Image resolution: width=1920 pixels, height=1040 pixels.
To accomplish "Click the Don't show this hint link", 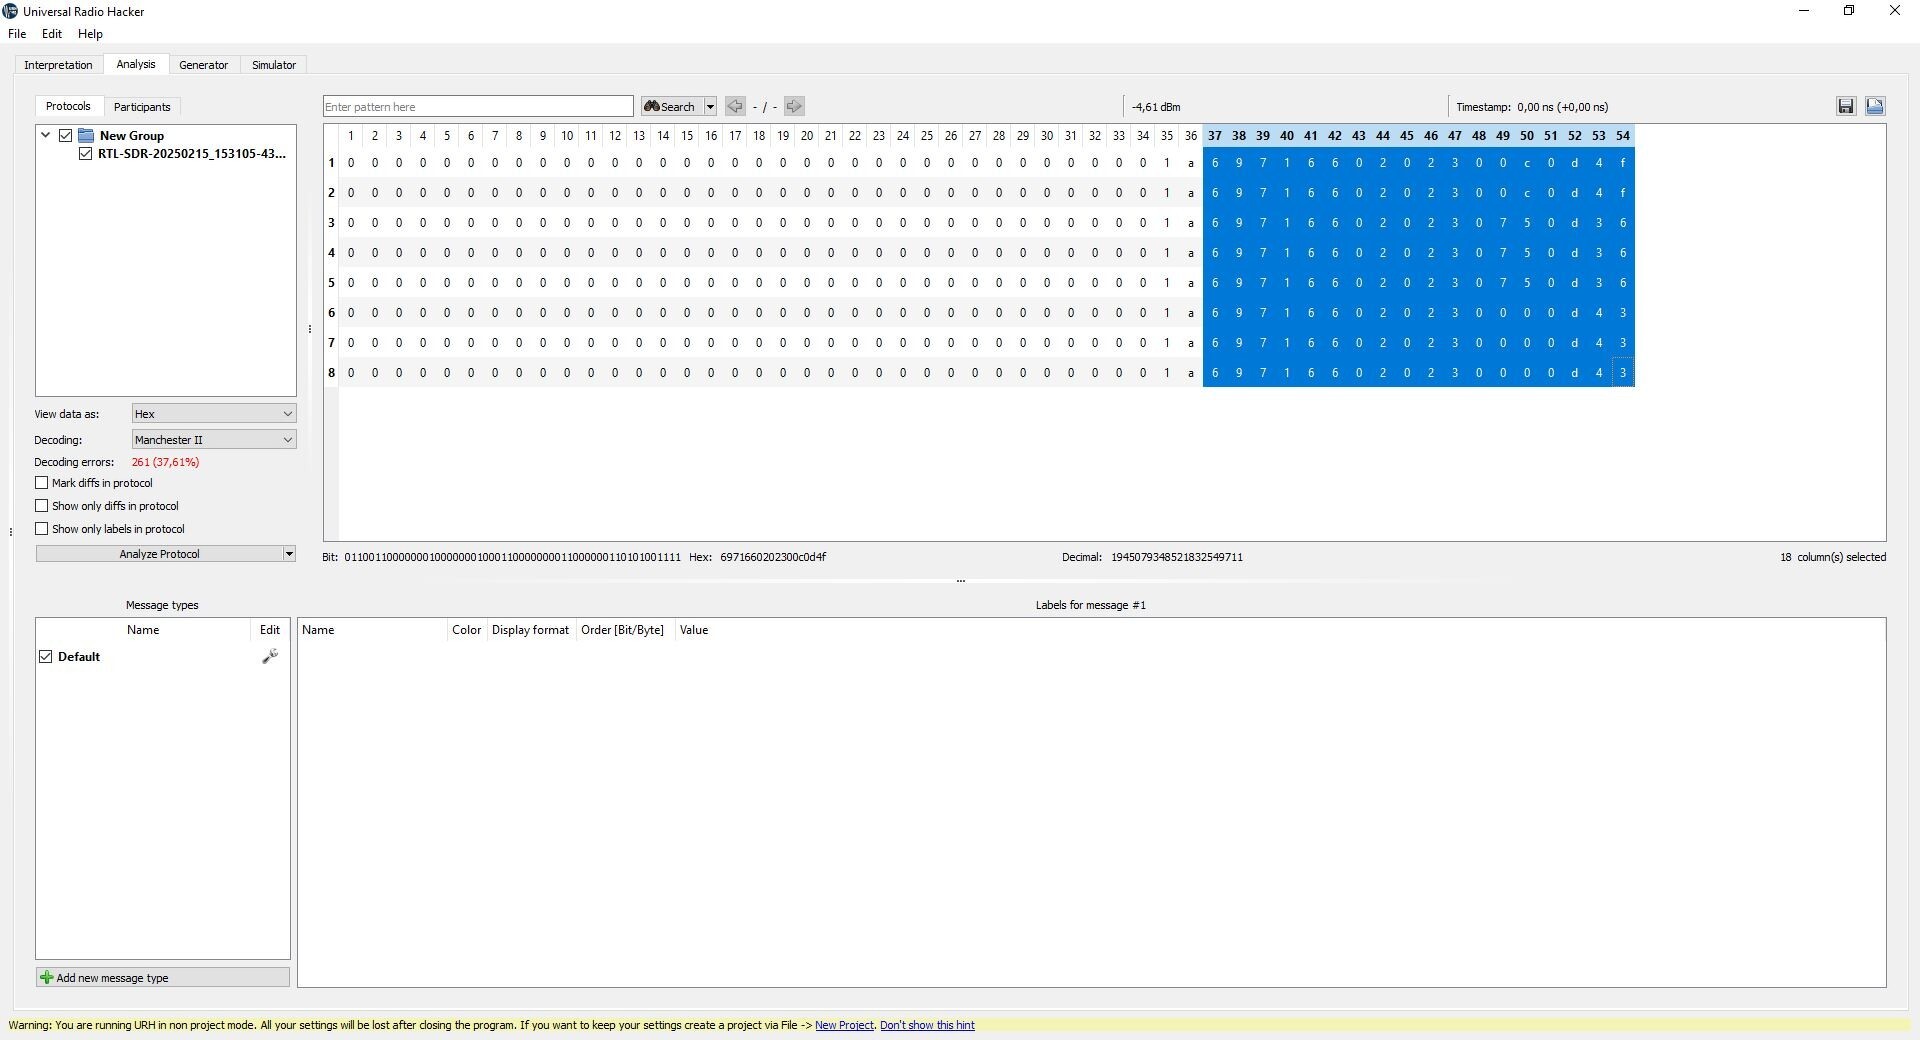I will pyautogui.click(x=927, y=1025).
